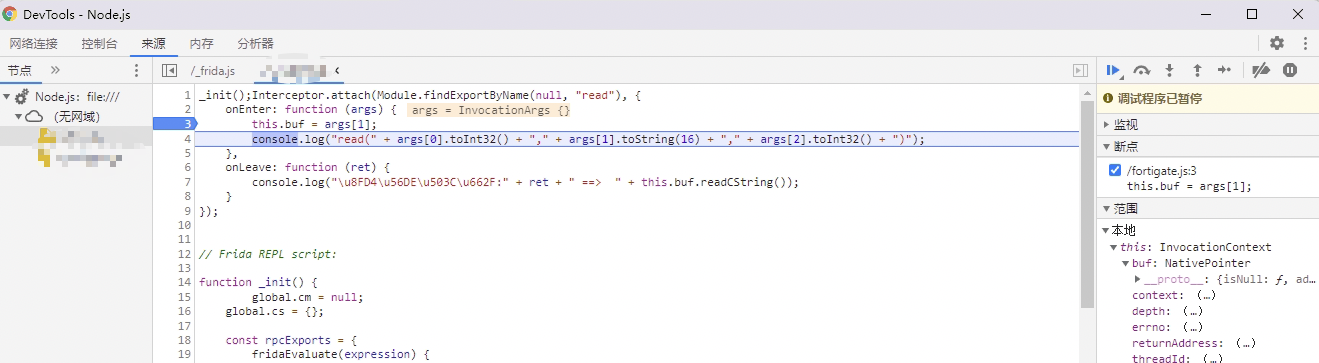Screen dimensions: 1319x363
Task: Click the Node.js gear icon in tree
Action: tap(22, 97)
